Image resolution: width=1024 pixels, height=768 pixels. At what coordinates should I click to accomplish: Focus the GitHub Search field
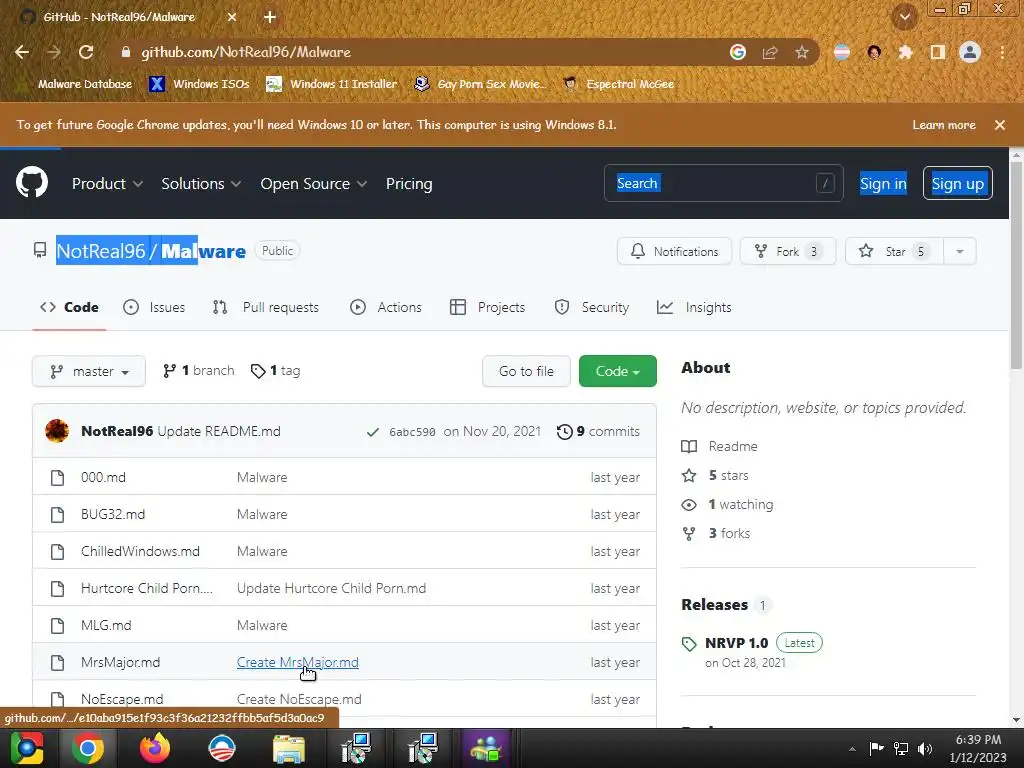pyautogui.click(x=724, y=184)
